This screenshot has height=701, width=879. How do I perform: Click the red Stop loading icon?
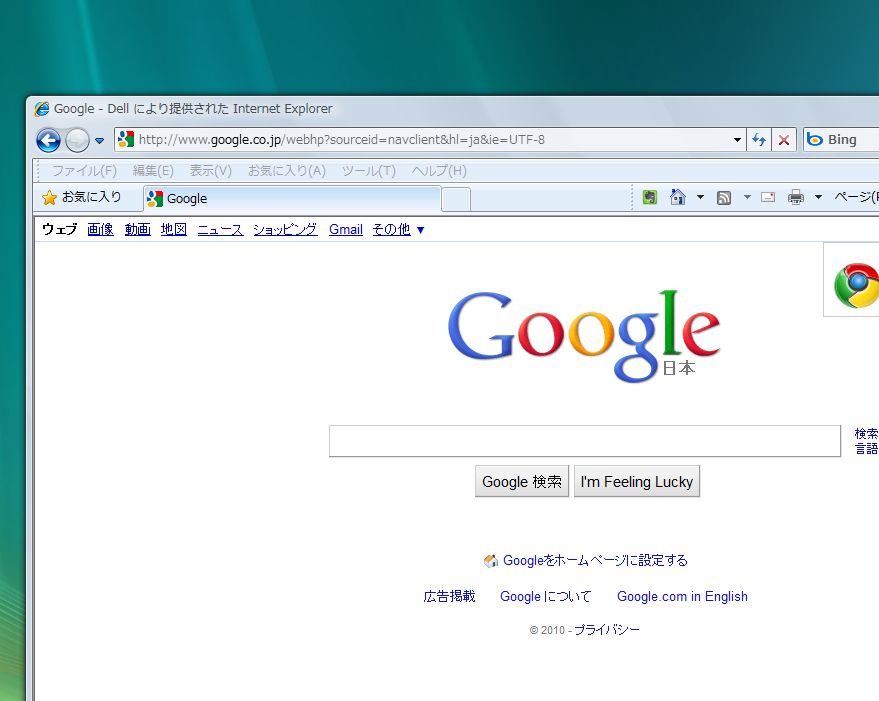[784, 140]
